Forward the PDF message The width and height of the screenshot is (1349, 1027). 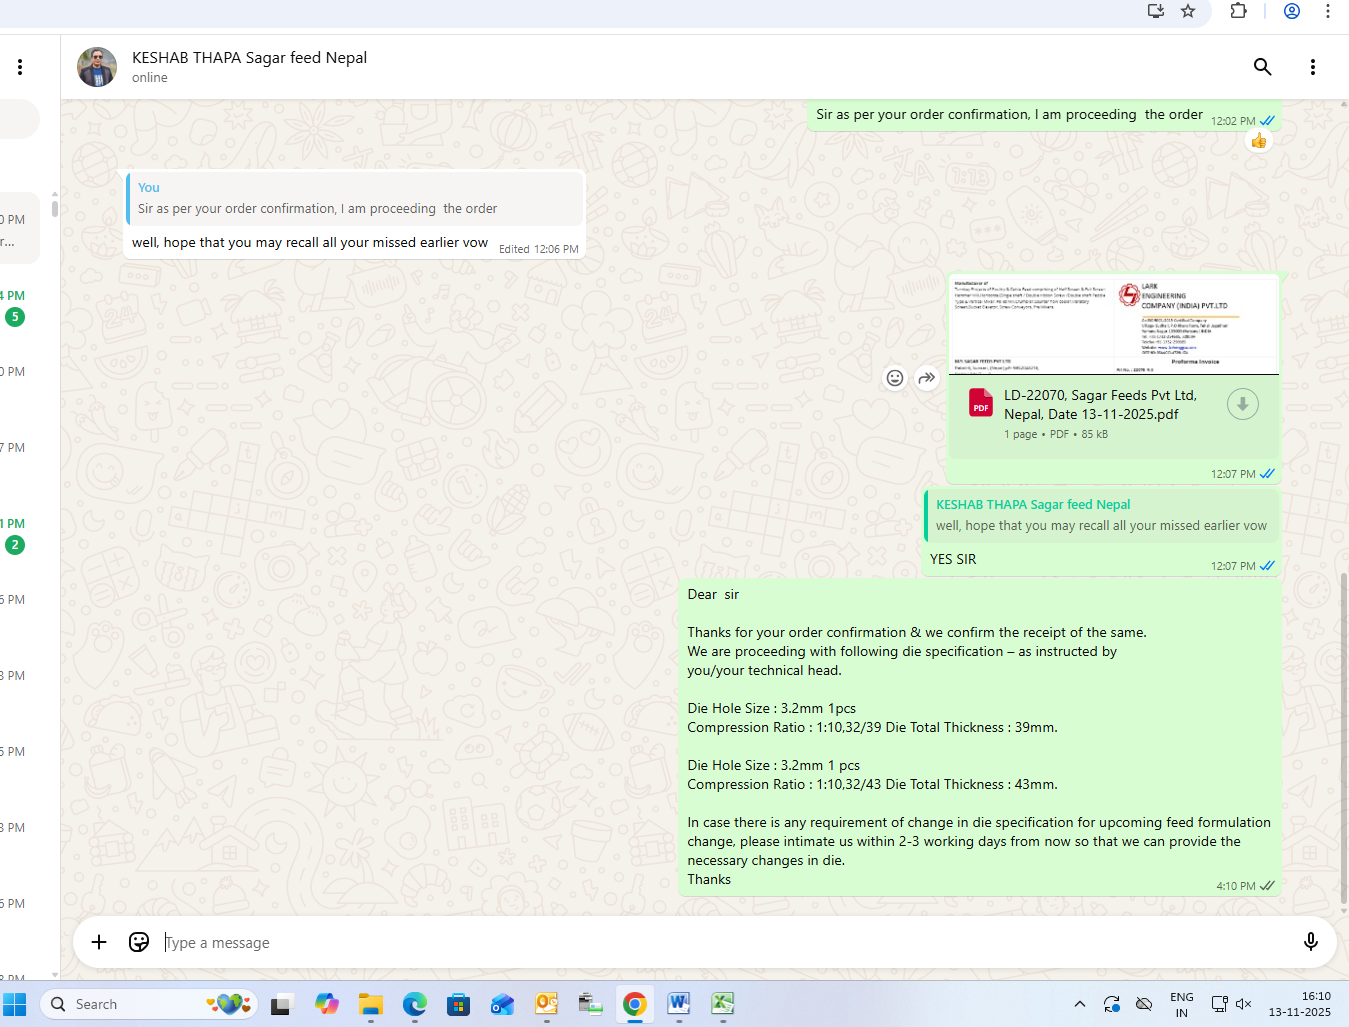pyautogui.click(x=927, y=378)
